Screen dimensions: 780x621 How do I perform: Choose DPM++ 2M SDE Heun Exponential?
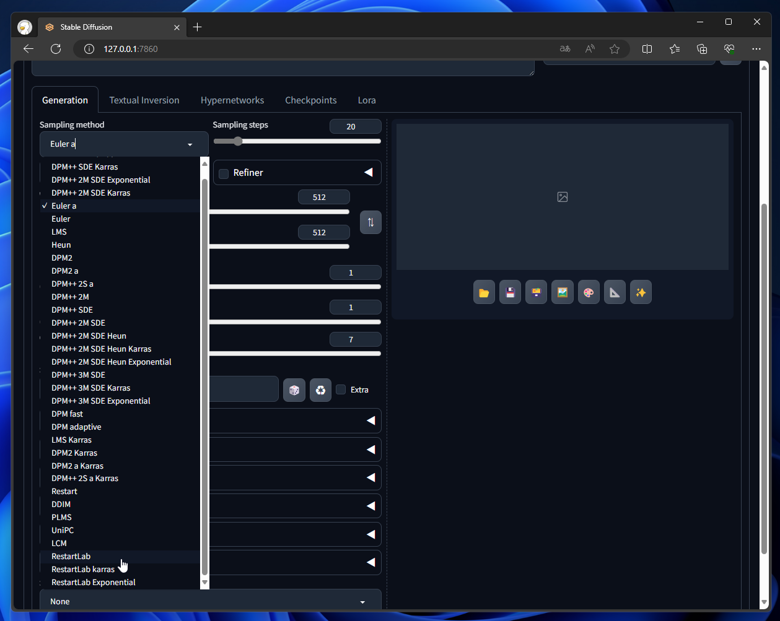120,362
